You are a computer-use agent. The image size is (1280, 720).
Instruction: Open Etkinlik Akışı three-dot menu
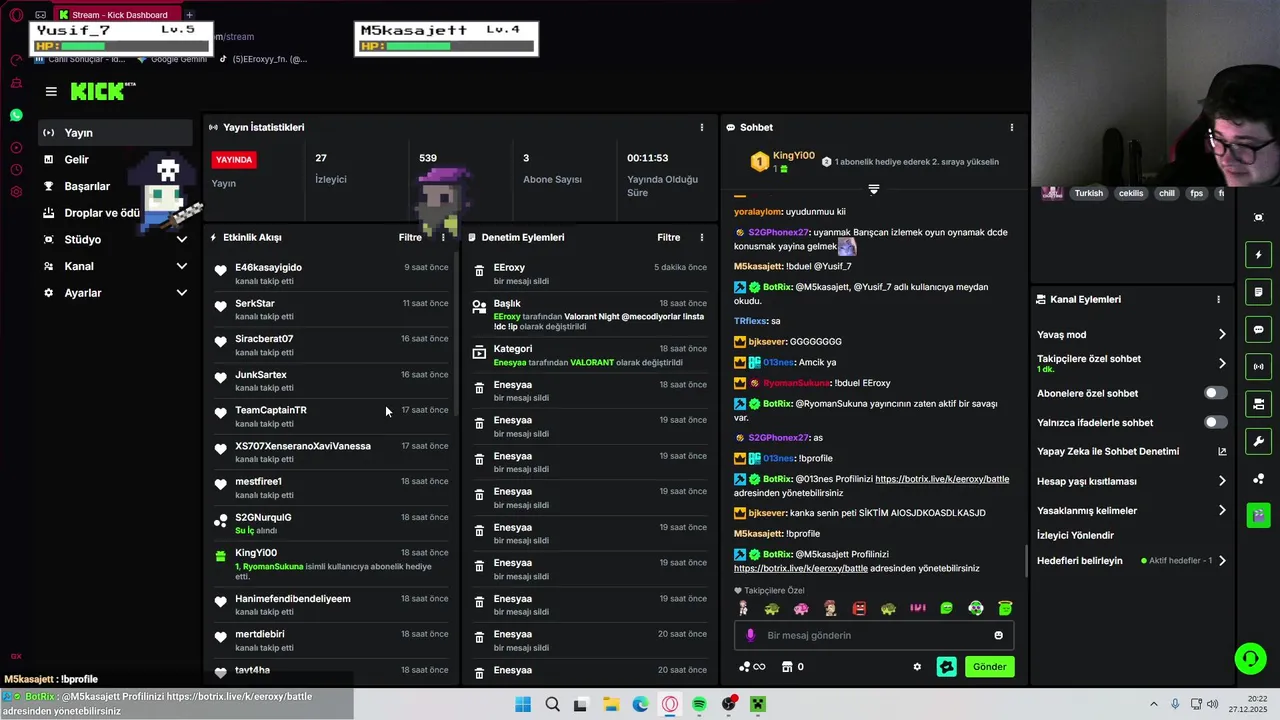pyautogui.click(x=443, y=237)
